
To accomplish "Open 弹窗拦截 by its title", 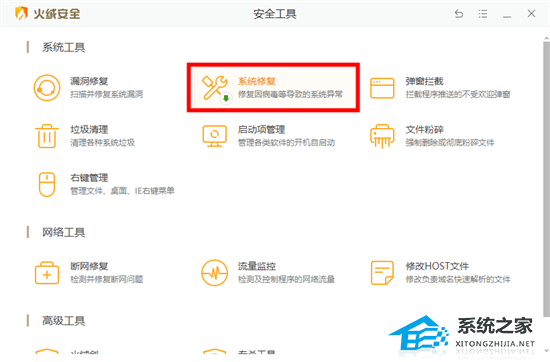I will pos(424,81).
